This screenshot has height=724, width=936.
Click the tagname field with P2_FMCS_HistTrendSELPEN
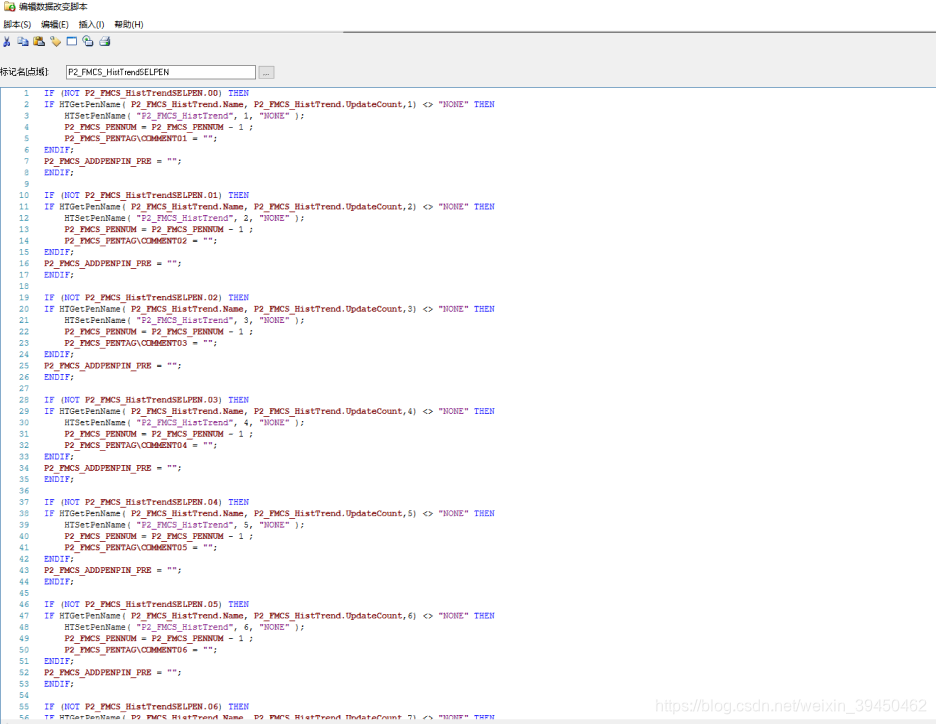161,72
